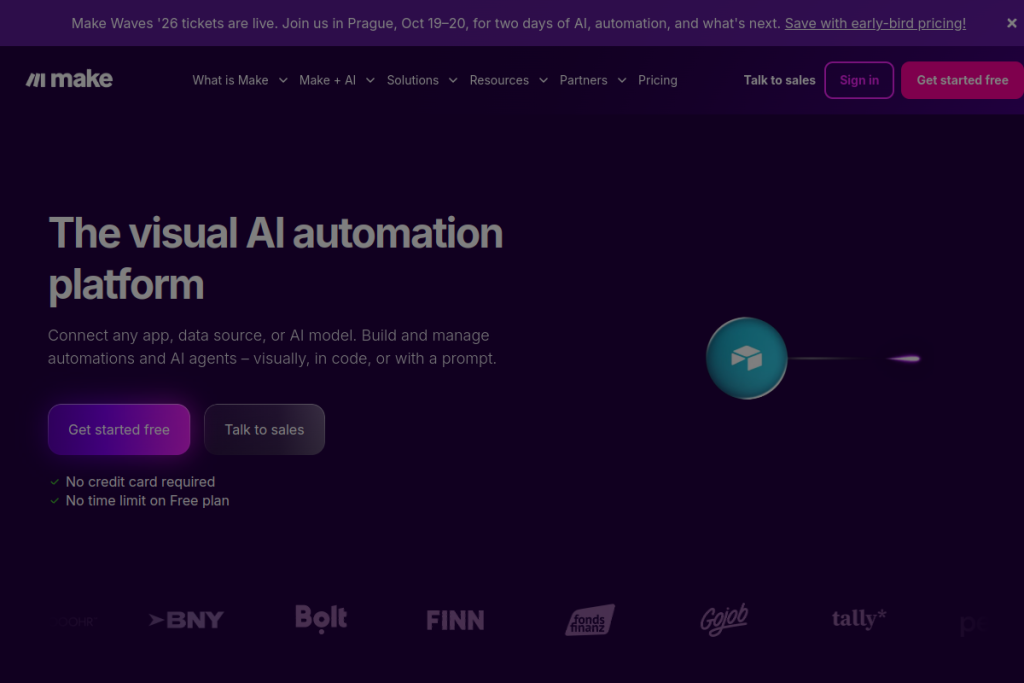The image size is (1024, 683).
Task: Expand the Solutions chevron
Action: 453,80
